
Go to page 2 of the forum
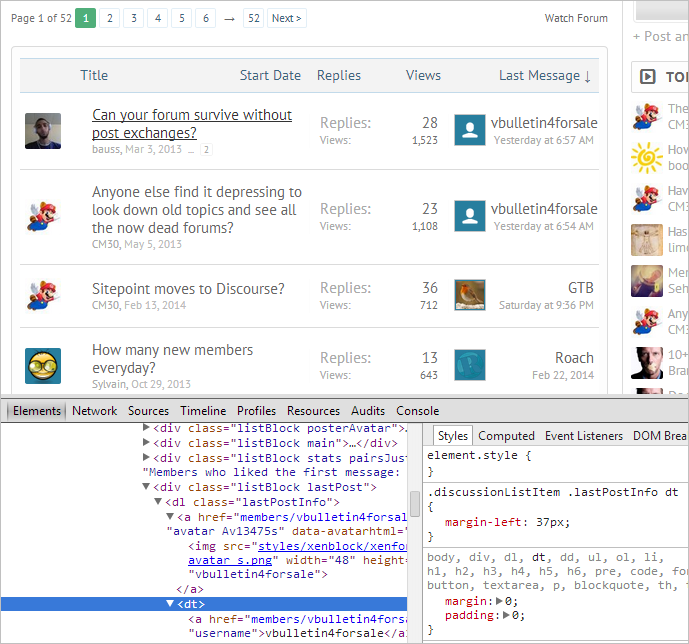109,18
